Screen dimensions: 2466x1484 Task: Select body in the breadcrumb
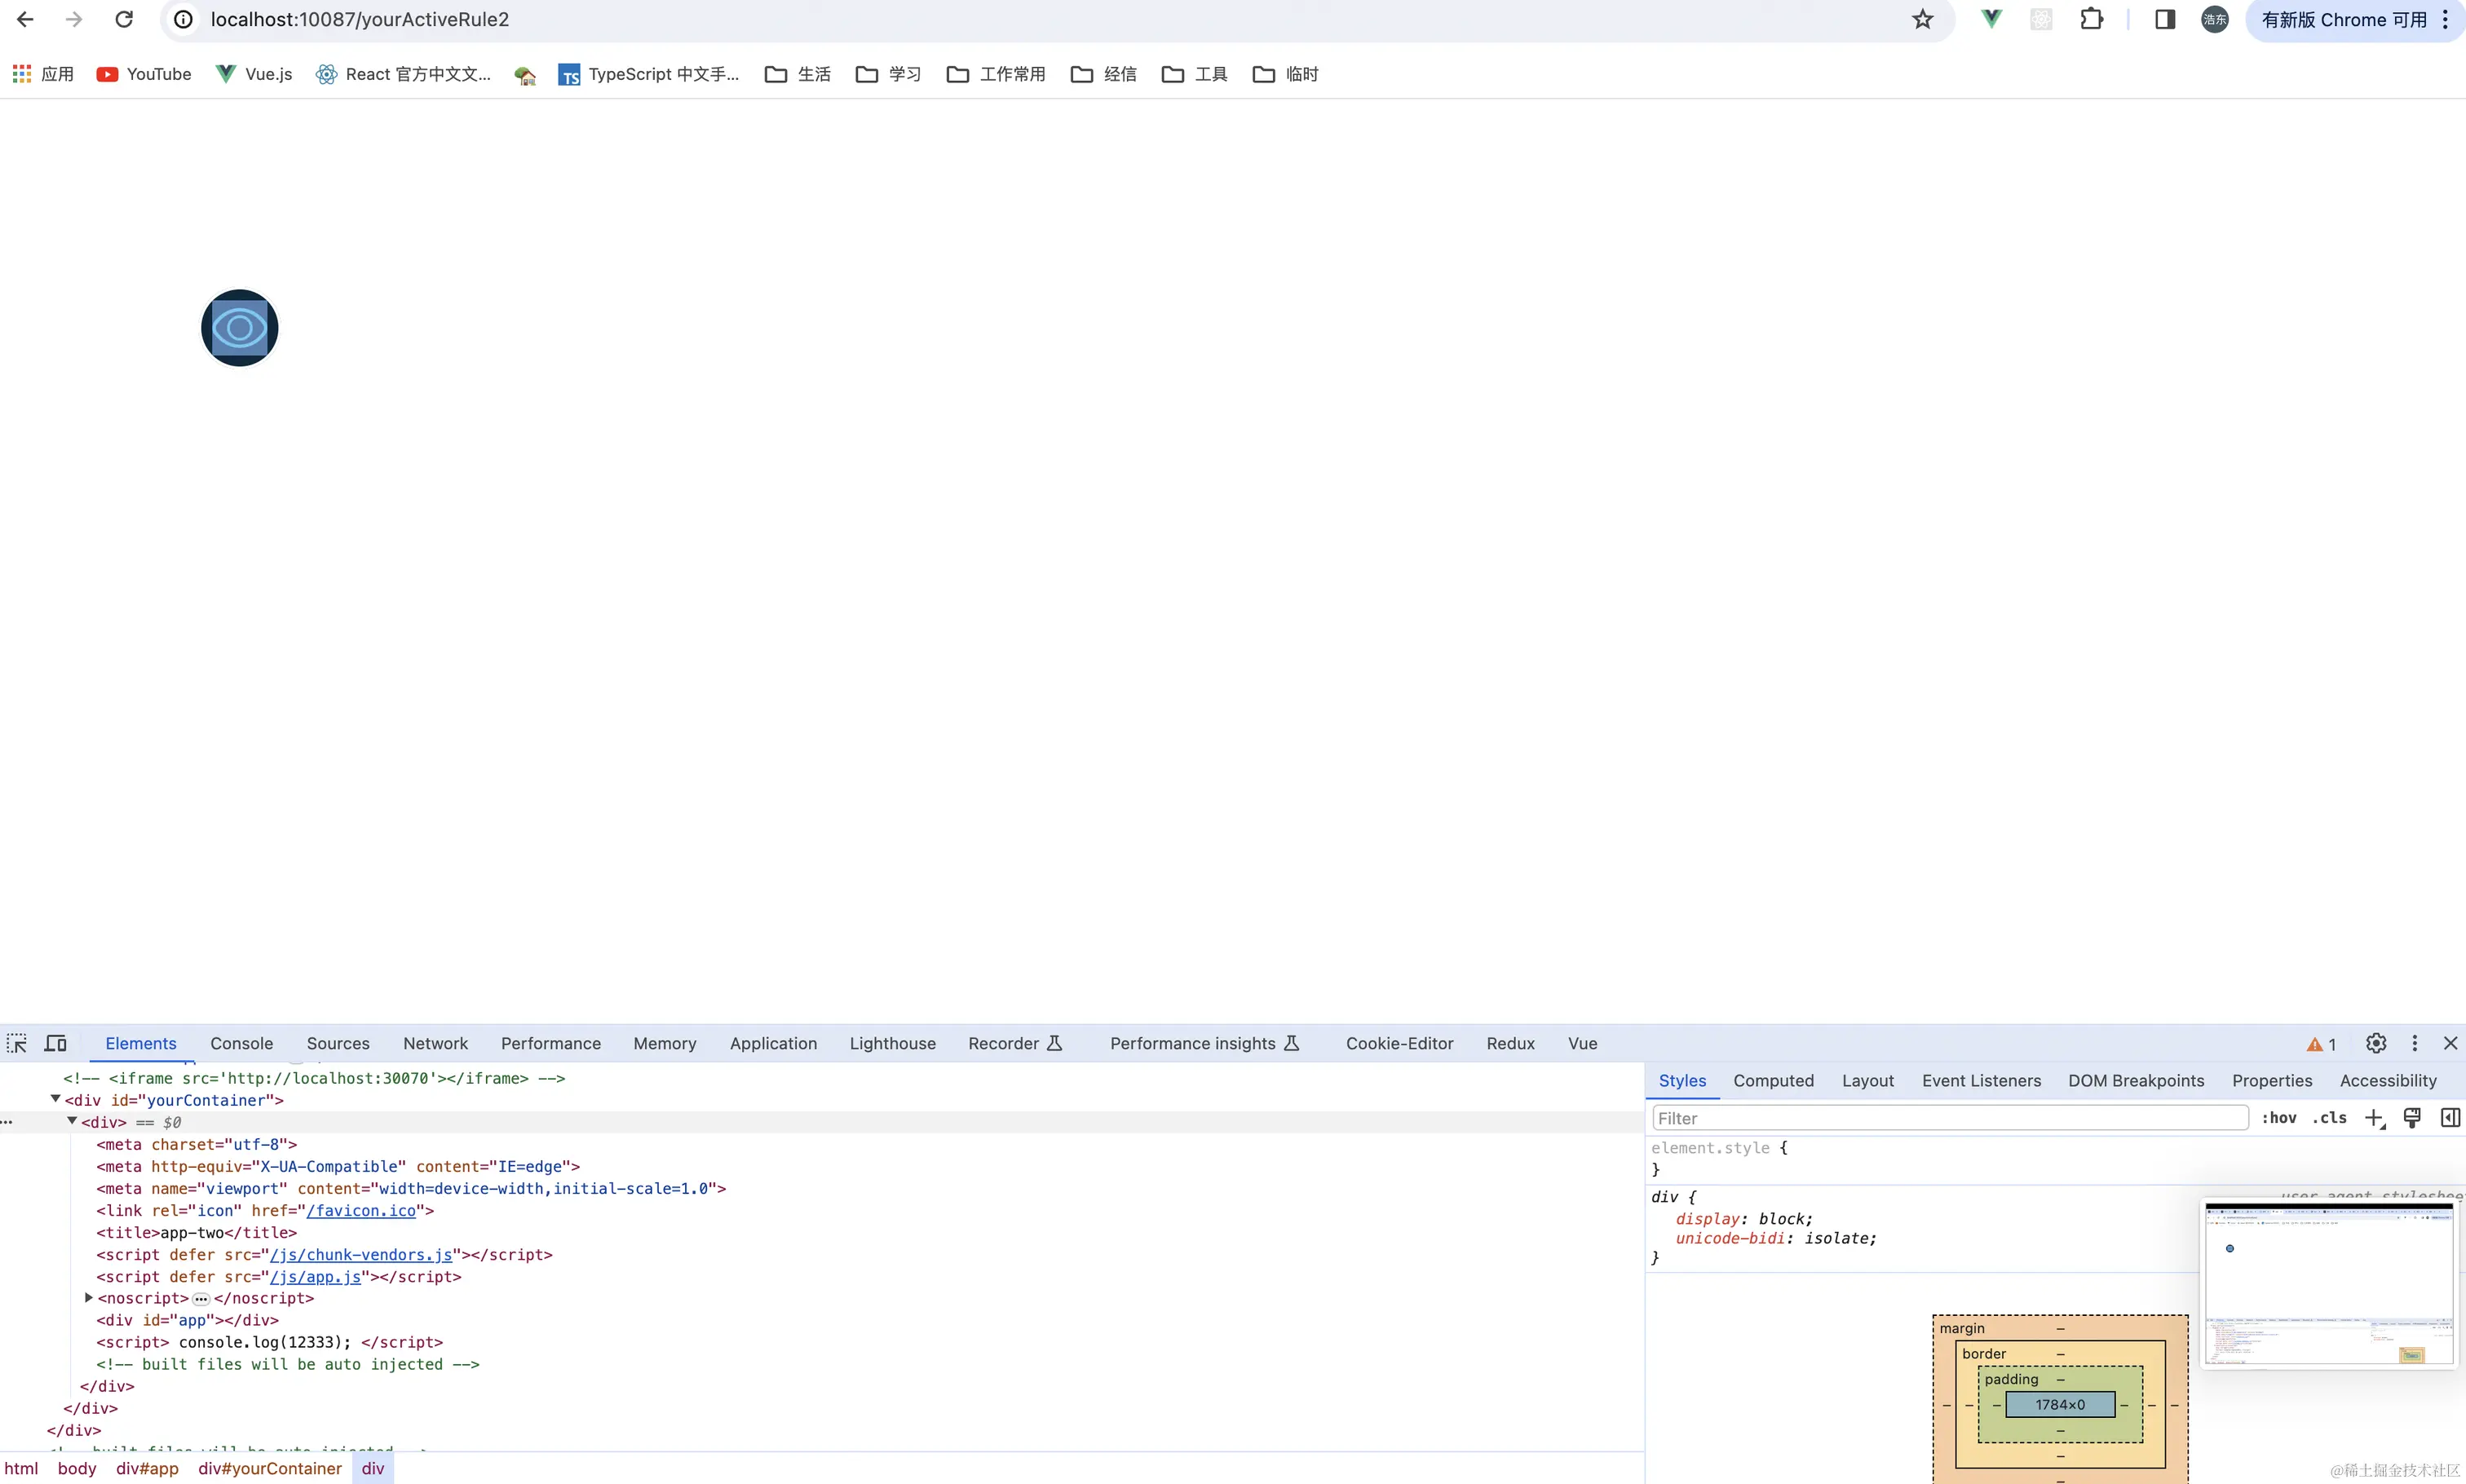pyautogui.click(x=77, y=1469)
